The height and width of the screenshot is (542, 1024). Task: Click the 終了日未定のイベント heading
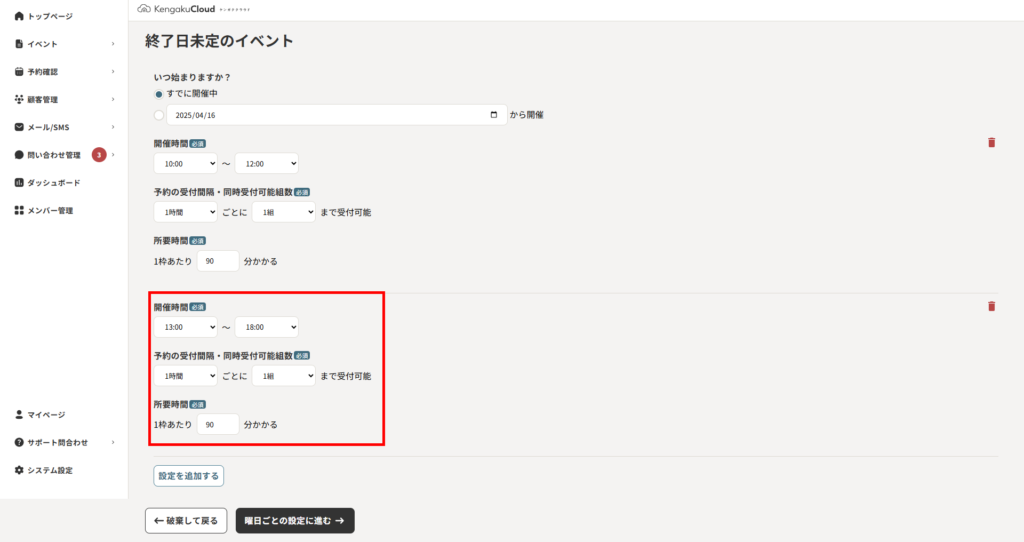219,41
